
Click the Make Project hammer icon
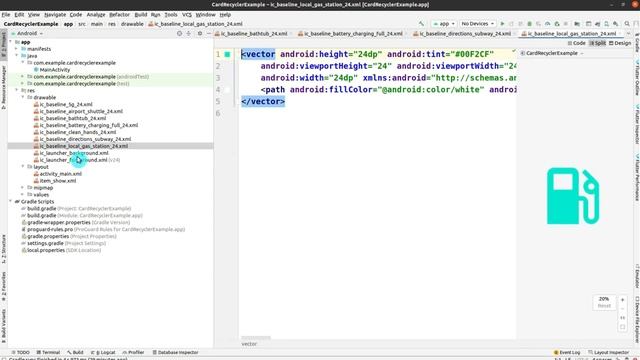[421, 24]
